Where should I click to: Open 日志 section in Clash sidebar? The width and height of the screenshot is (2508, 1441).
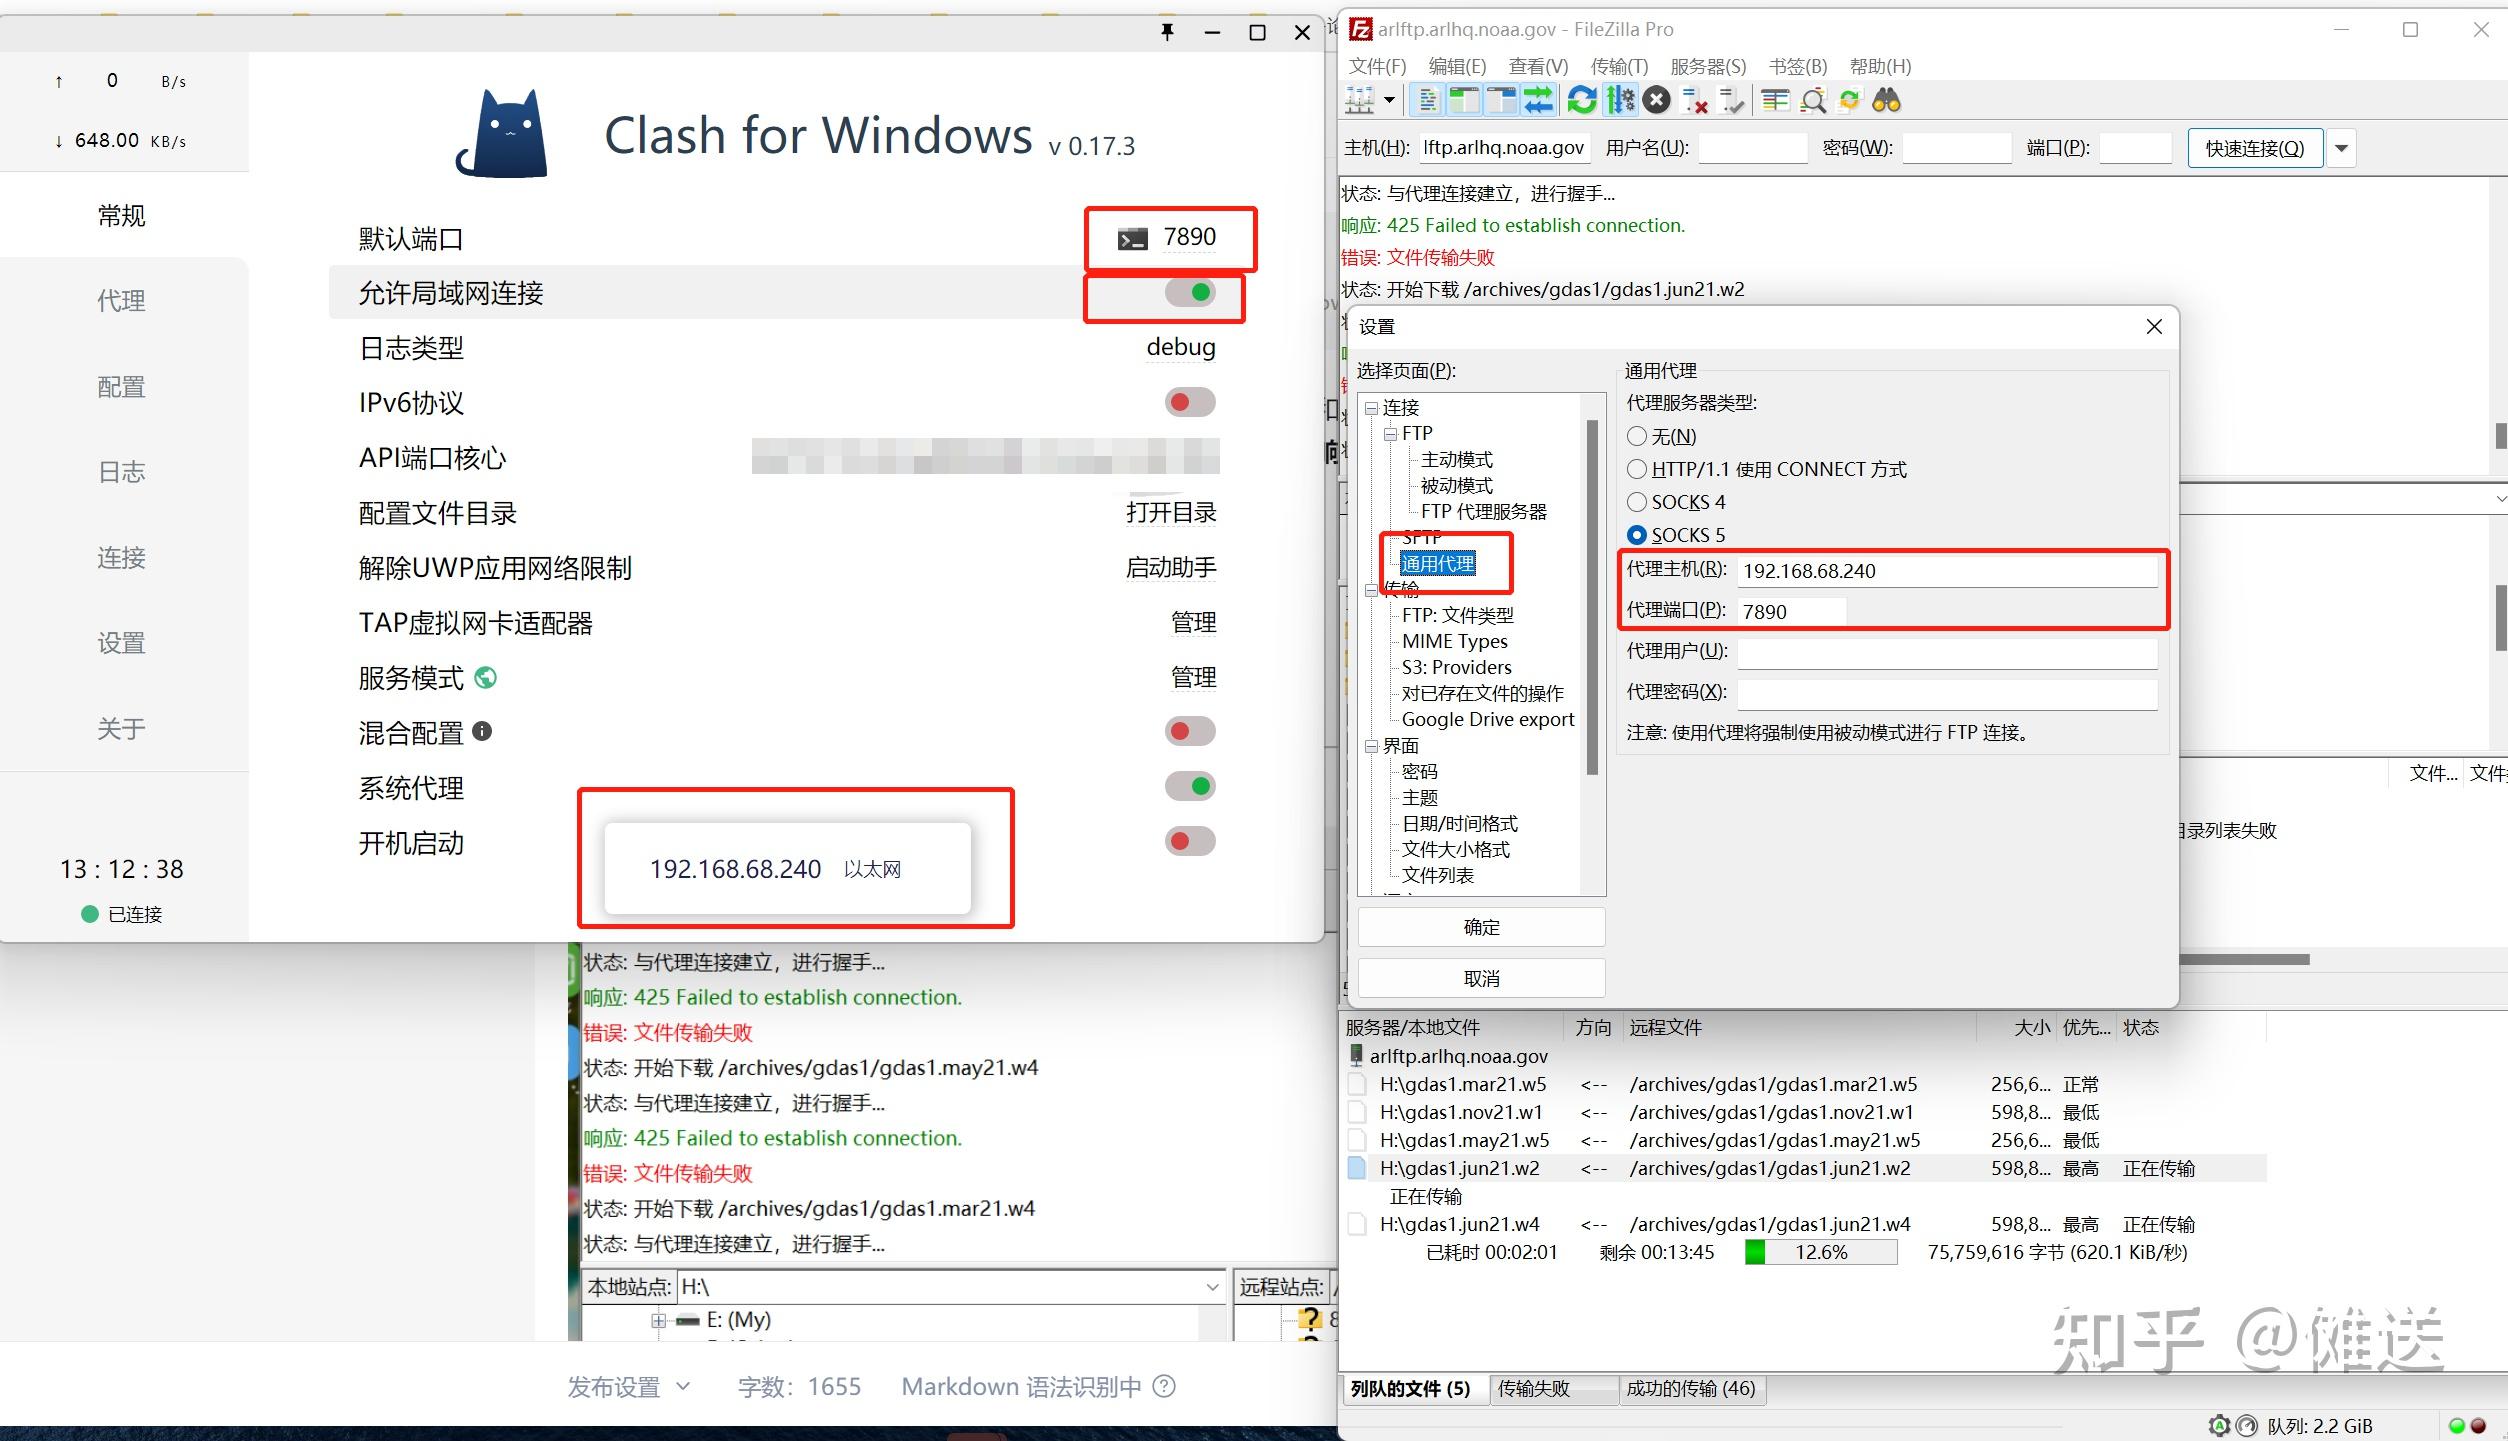(x=122, y=472)
